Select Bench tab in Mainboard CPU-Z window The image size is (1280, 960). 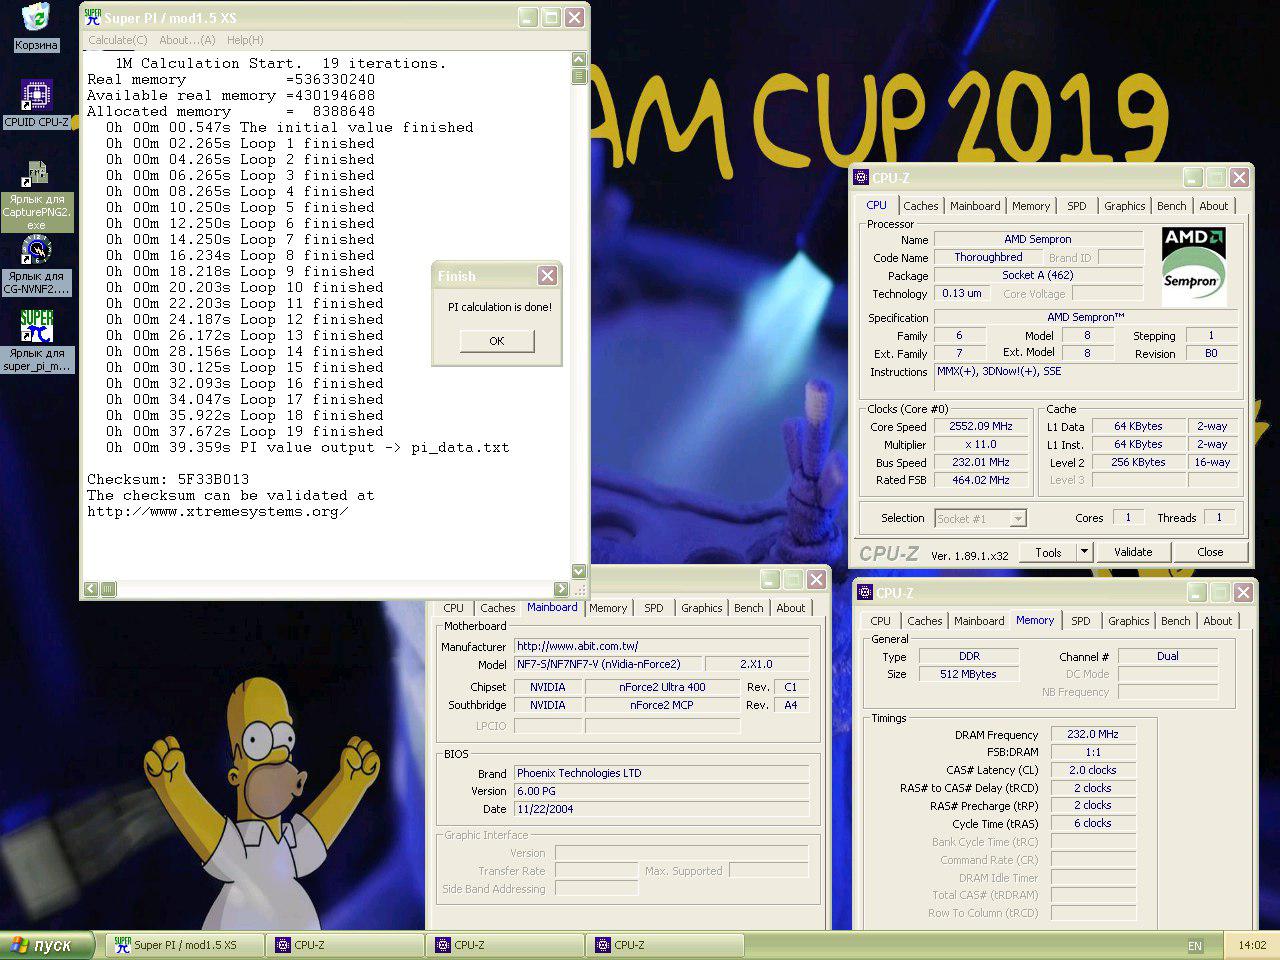click(749, 608)
